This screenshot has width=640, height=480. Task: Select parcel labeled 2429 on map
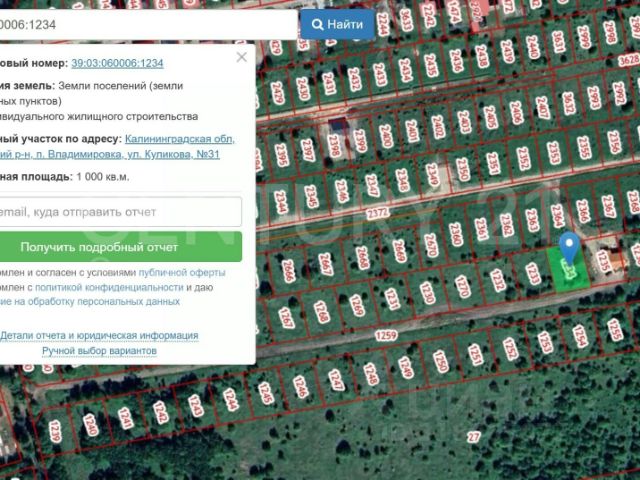pos(277,93)
